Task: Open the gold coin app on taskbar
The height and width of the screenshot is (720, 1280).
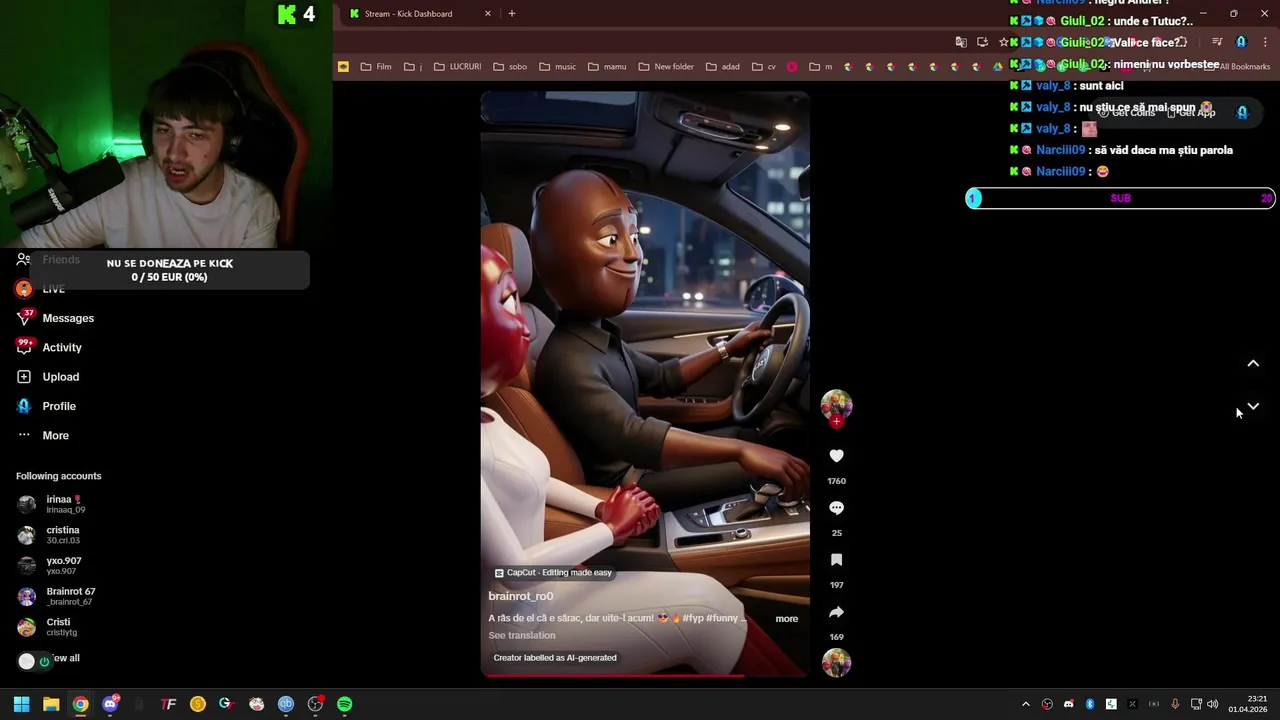Action: (198, 704)
